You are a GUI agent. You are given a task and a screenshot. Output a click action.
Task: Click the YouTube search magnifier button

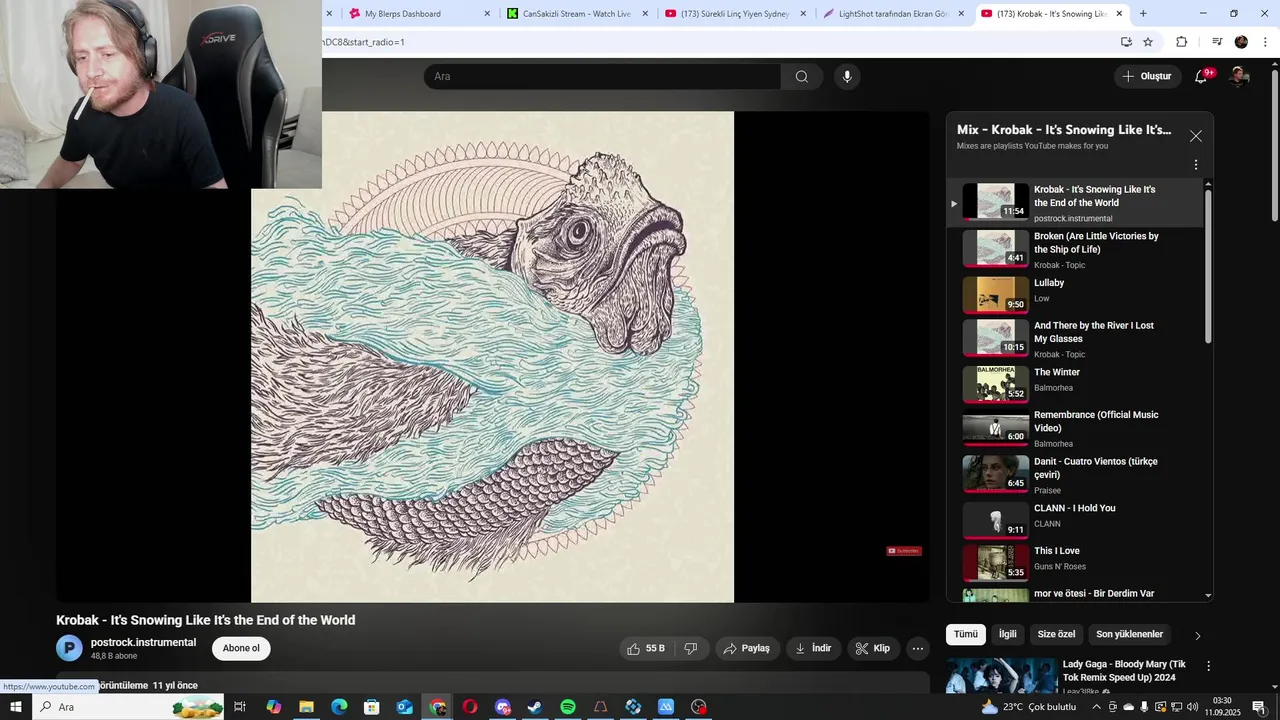click(802, 77)
